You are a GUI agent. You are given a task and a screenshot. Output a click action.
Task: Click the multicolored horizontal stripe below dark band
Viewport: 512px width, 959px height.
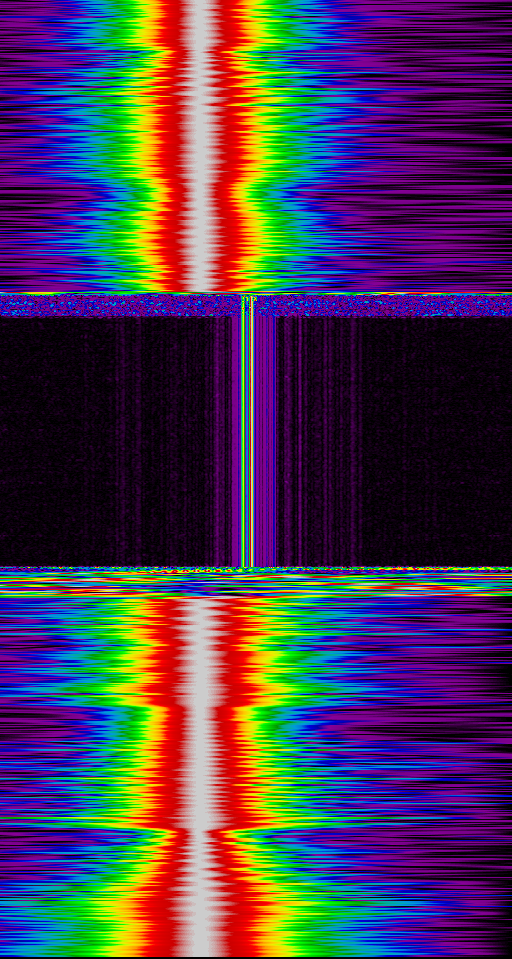(x=256, y=581)
